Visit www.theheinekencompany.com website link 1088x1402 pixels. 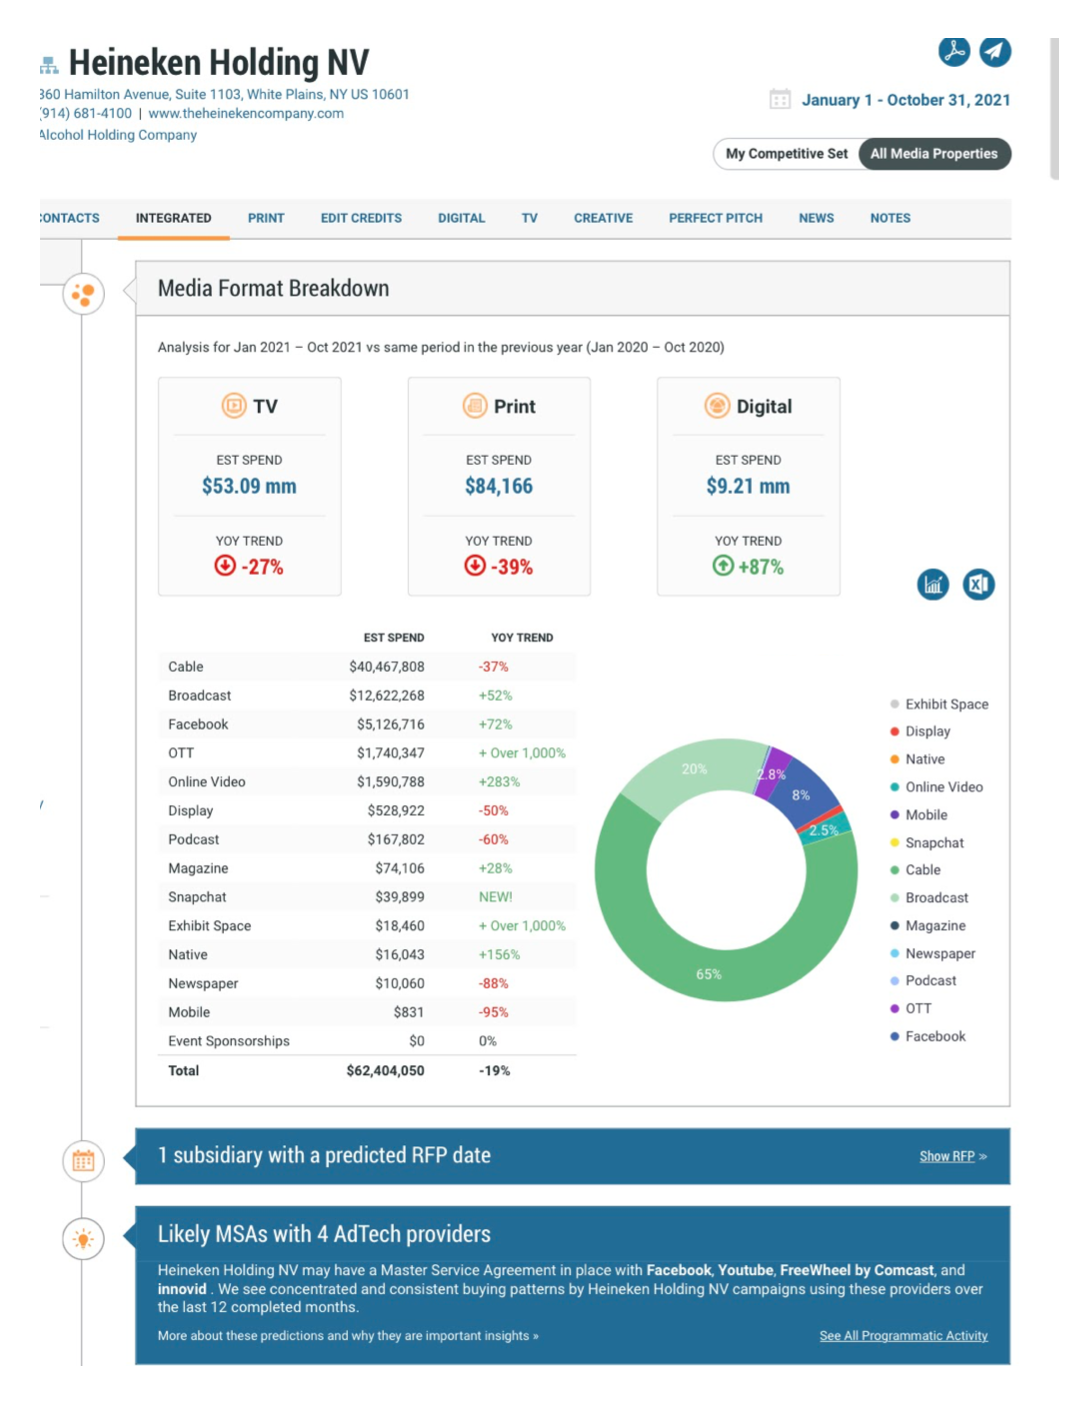pos(246,114)
